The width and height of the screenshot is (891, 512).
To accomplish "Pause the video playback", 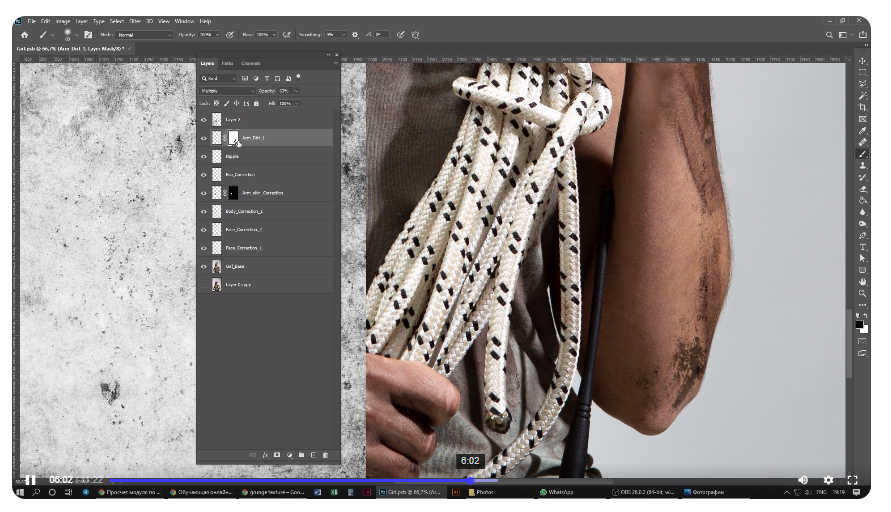I will pyautogui.click(x=30, y=480).
